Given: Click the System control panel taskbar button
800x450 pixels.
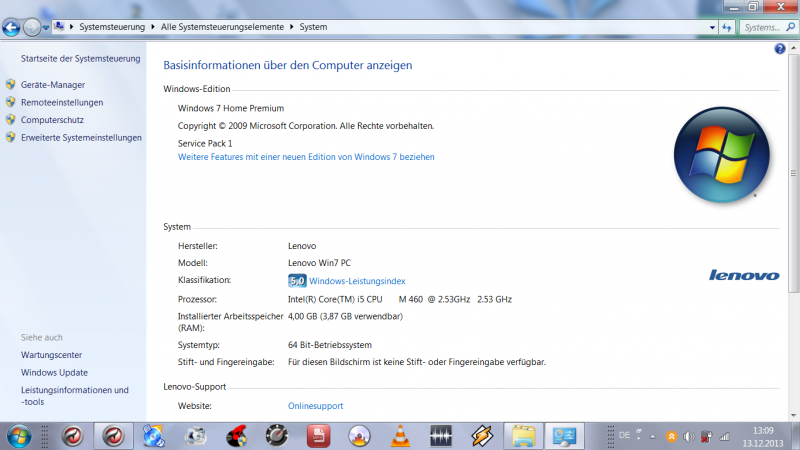Looking at the screenshot, I should click(x=564, y=437).
